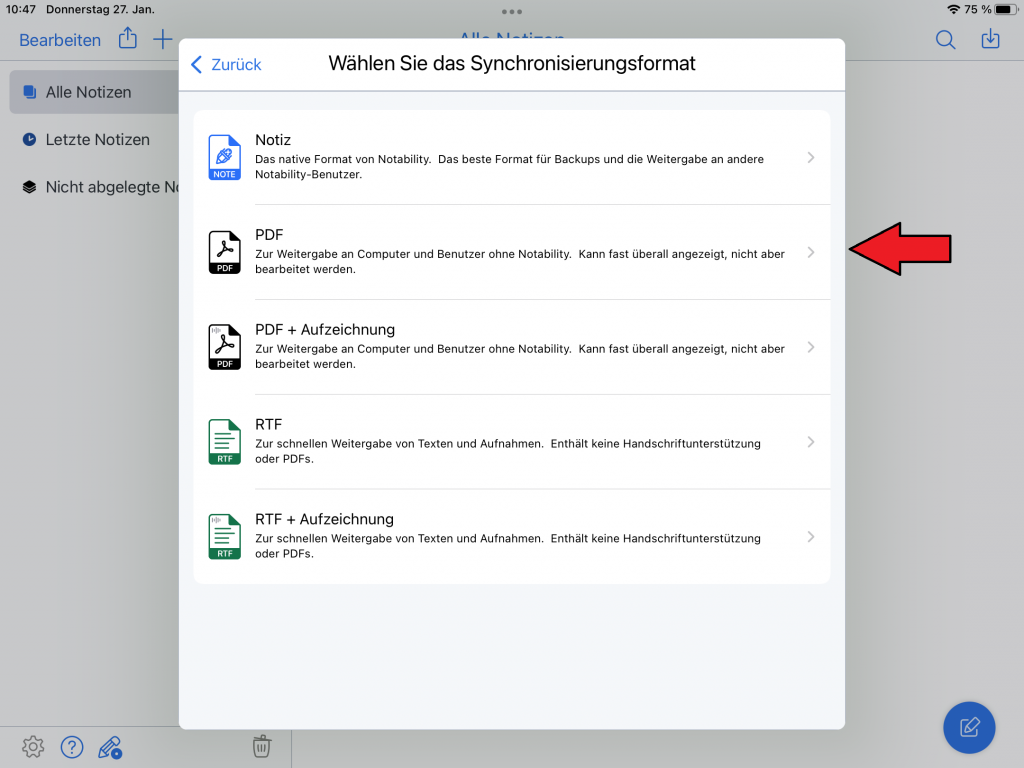Tap the trash can icon
Viewport: 1024px width, 768px height.
pos(261,746)
